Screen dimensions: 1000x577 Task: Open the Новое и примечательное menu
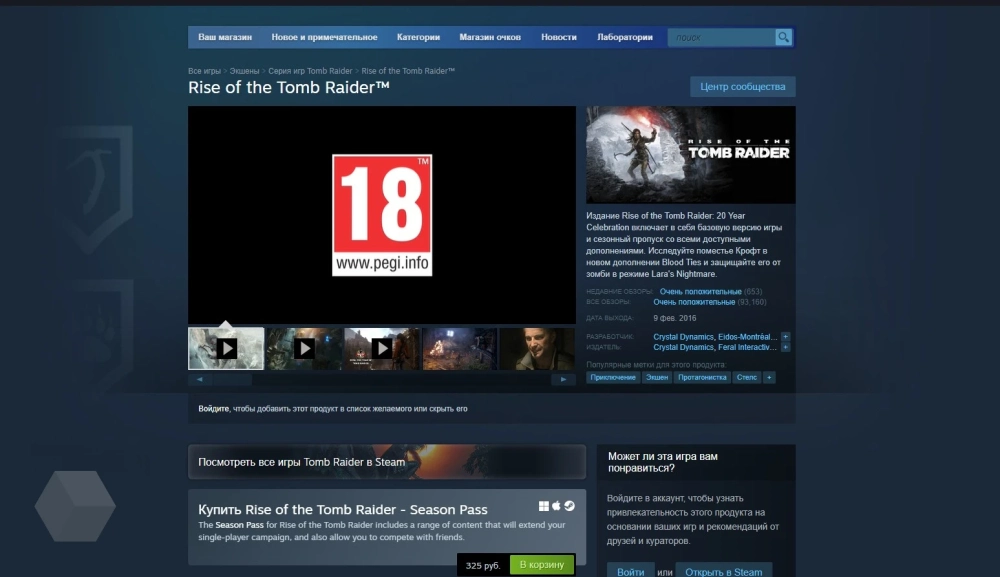[324, 37]
